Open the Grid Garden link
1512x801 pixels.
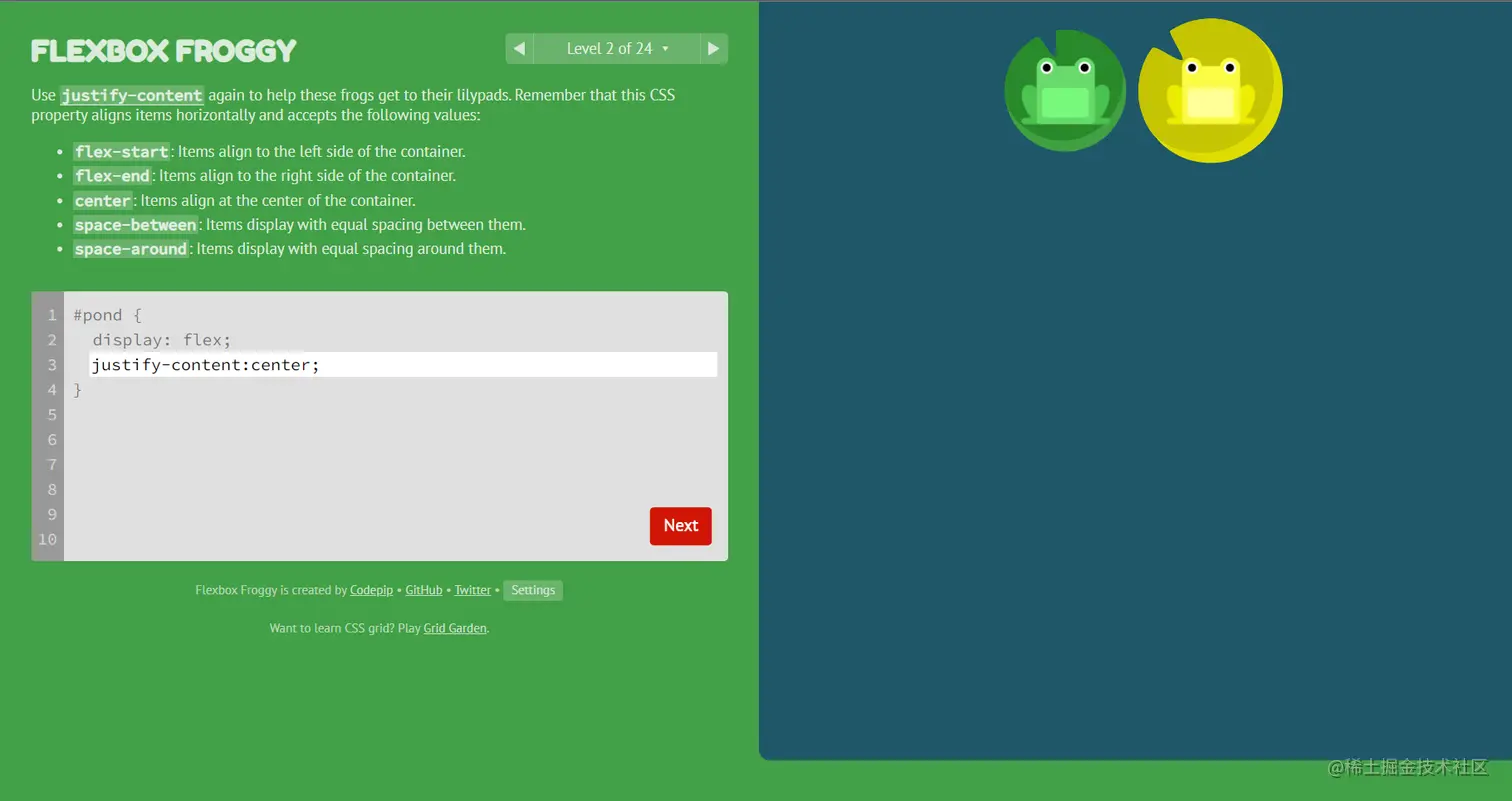pyautogui.click(x=455, y=628)
